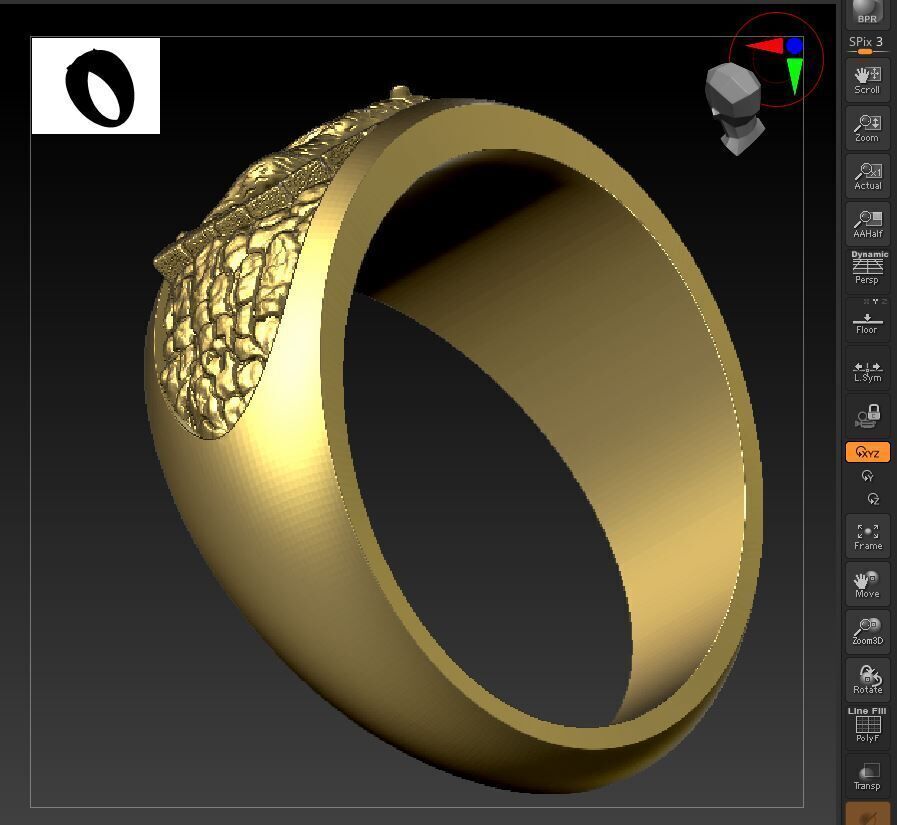The width and height of the screenshot is (897, 825).
Task: Click the green Y-axis cone
Action: 795,74
